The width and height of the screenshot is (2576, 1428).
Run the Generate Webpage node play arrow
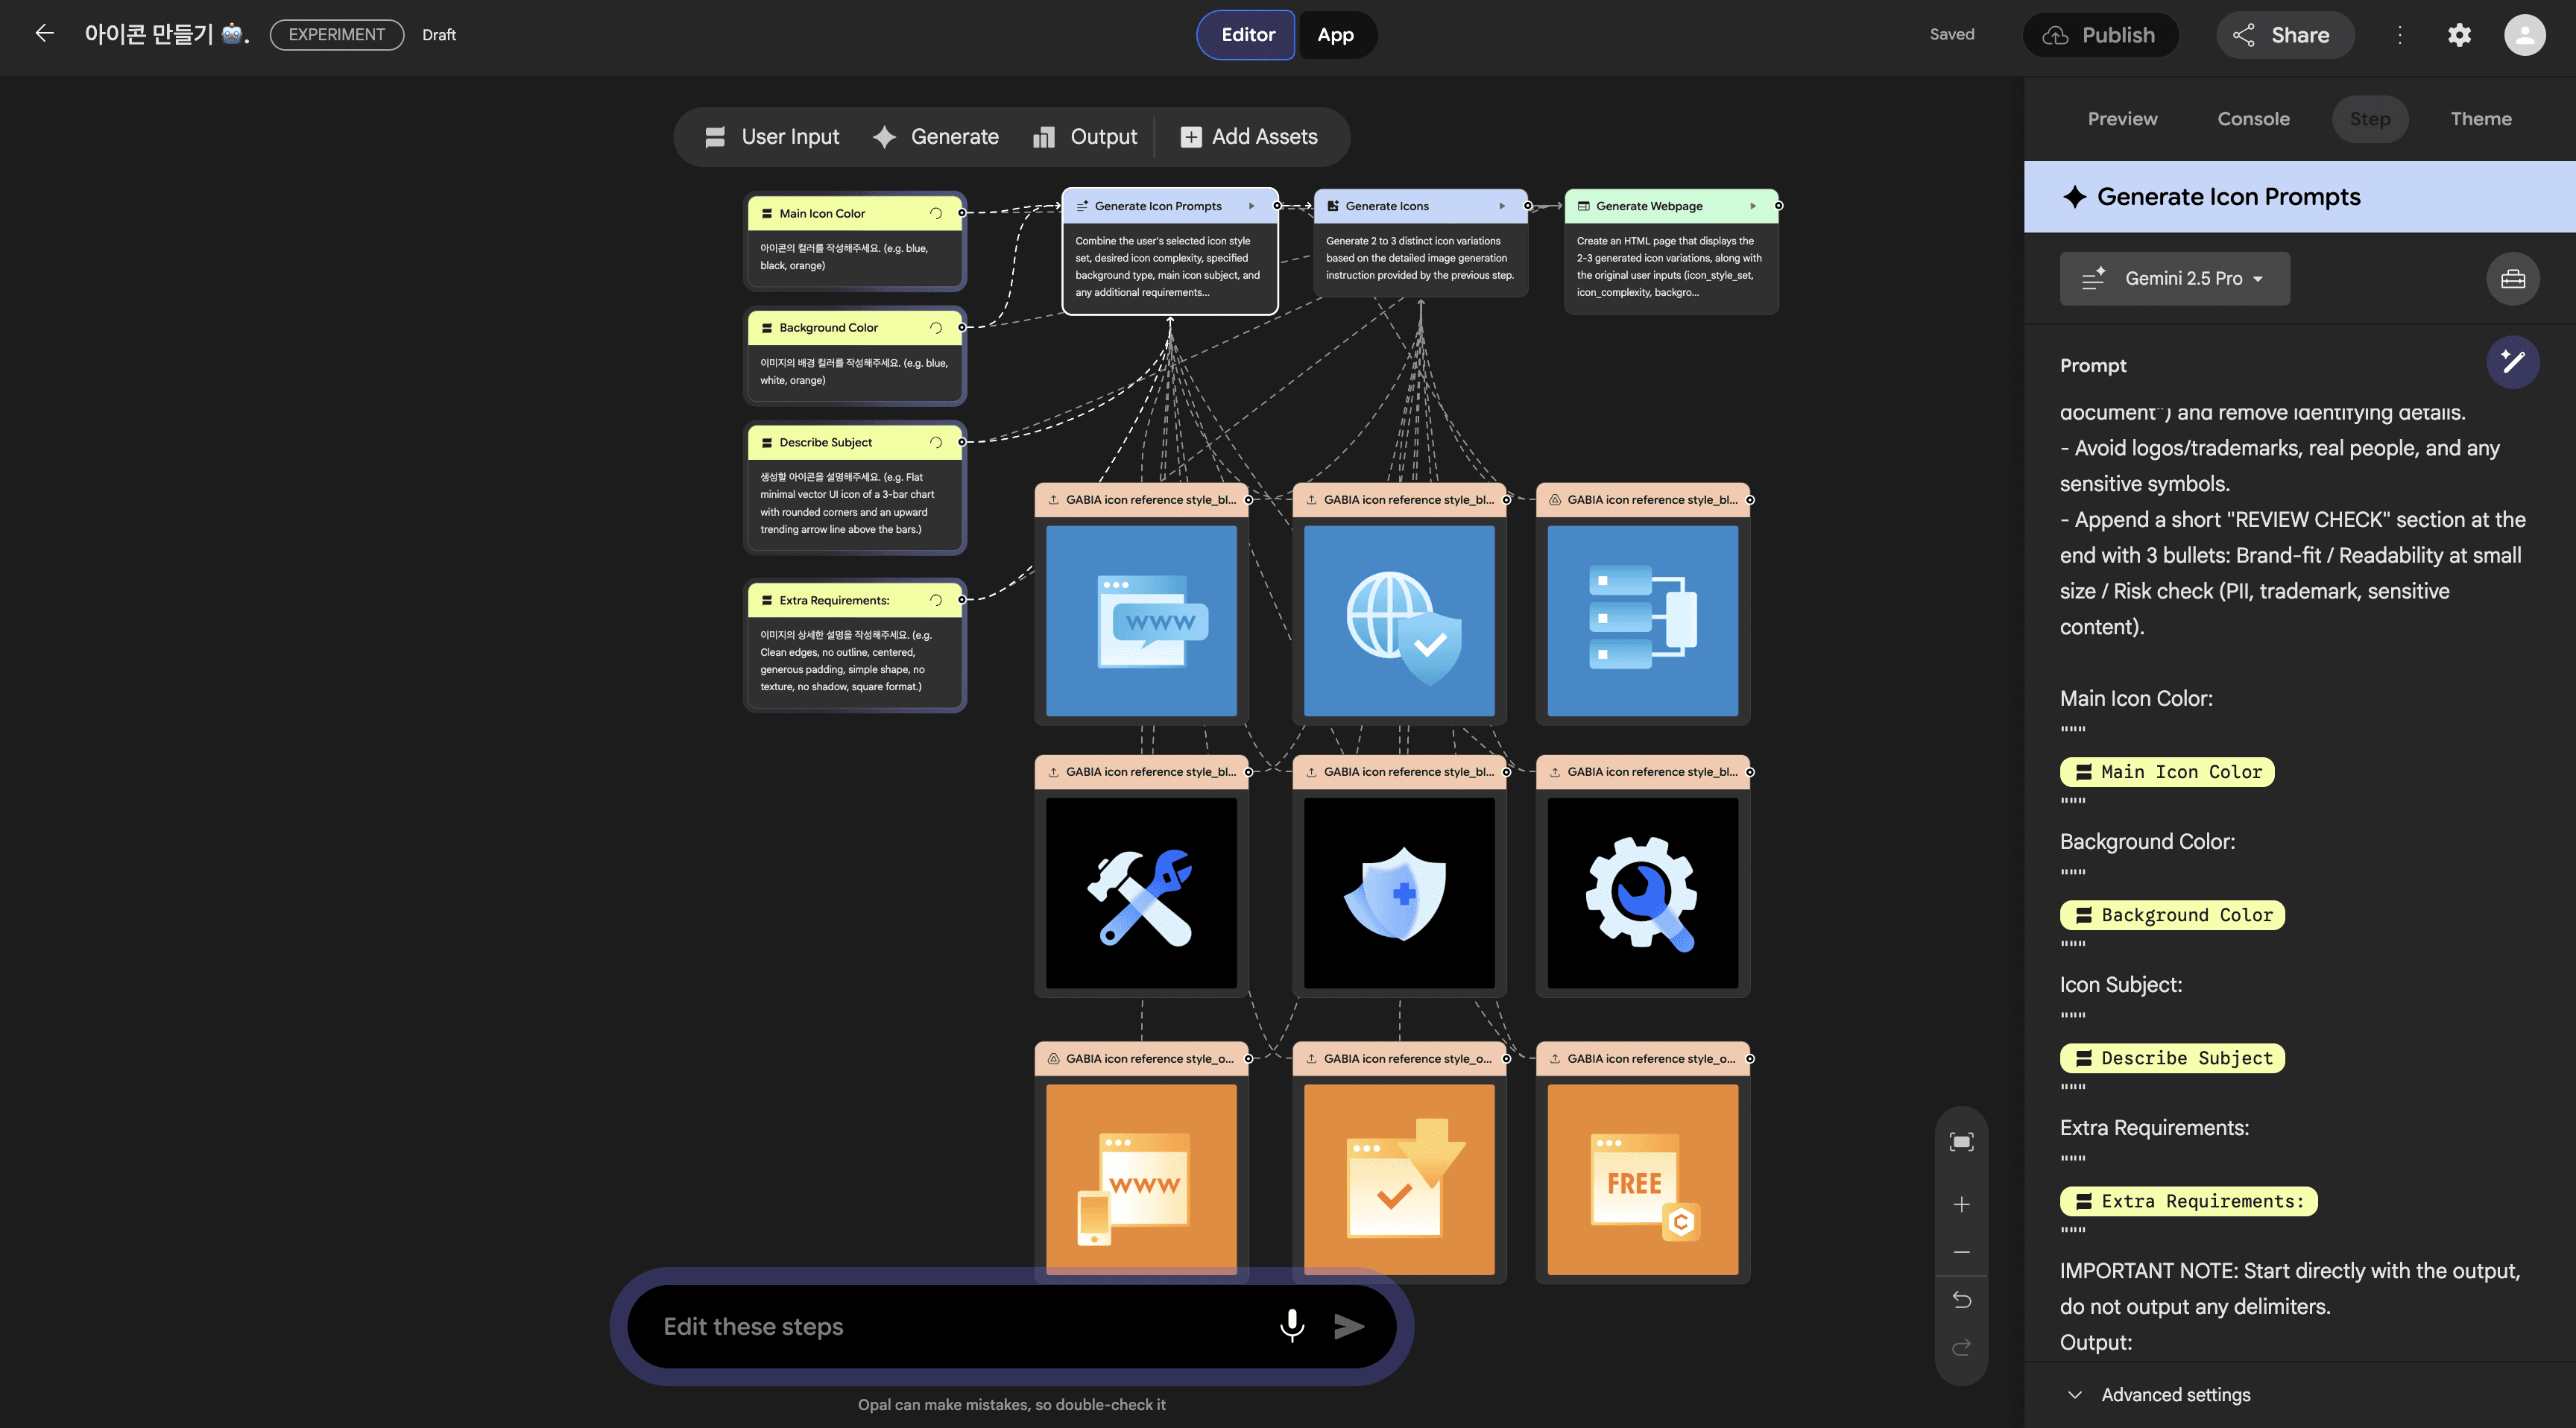point(1752,206)
